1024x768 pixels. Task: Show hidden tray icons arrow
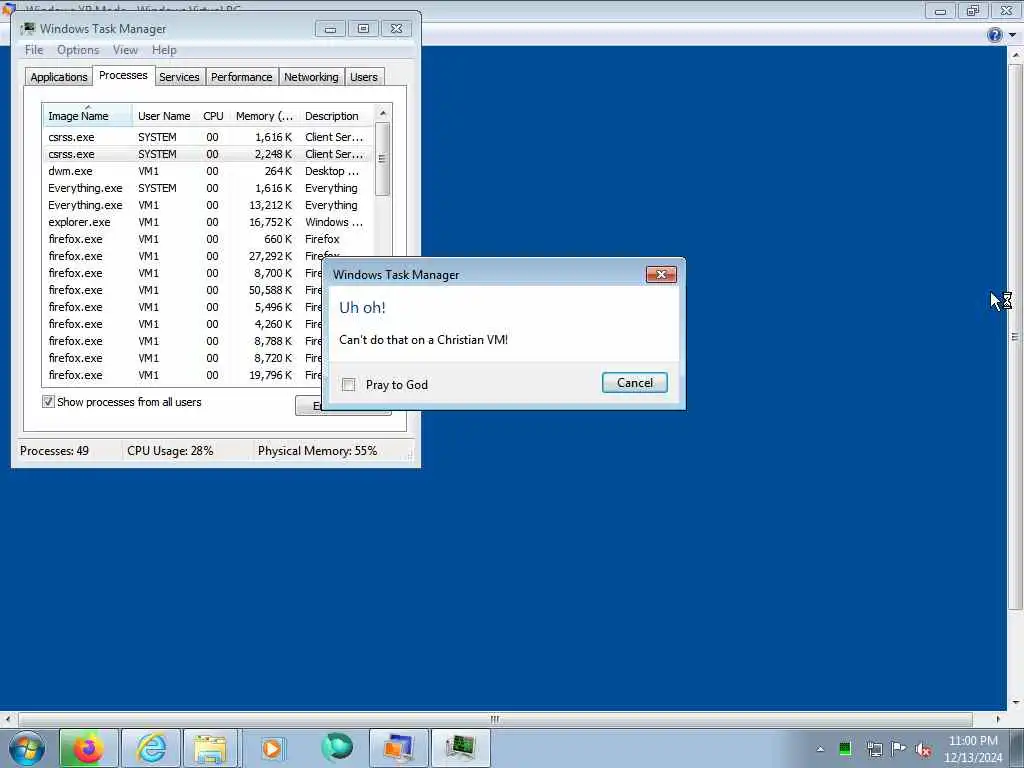coord(820,749)
